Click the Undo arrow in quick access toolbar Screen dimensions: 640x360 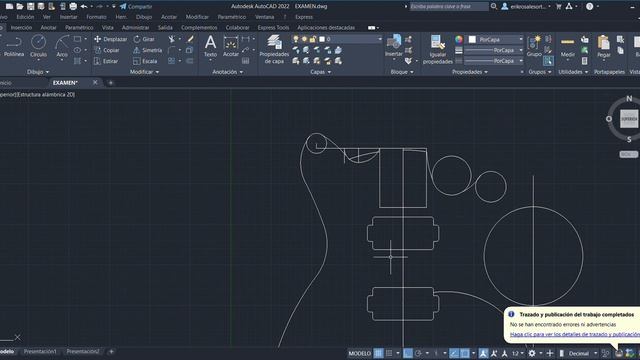pyautogui.click(x=84, y=7)
